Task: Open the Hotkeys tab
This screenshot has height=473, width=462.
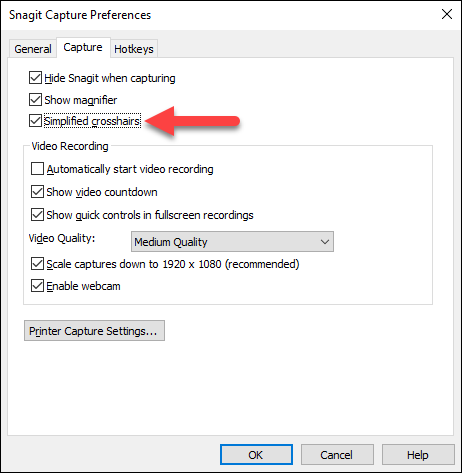Action: point(134,49)
